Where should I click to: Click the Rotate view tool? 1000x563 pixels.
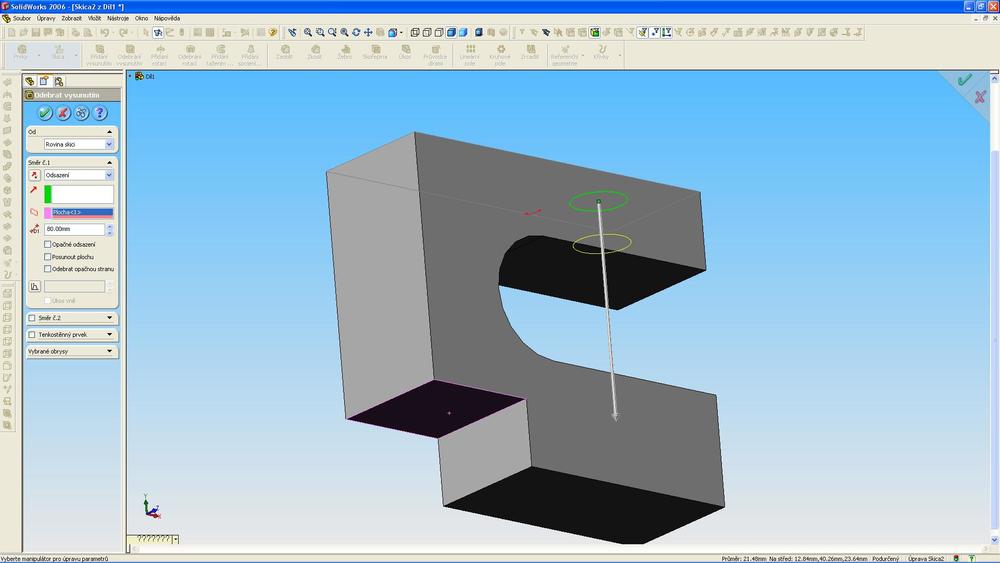(x=356, y=32)
